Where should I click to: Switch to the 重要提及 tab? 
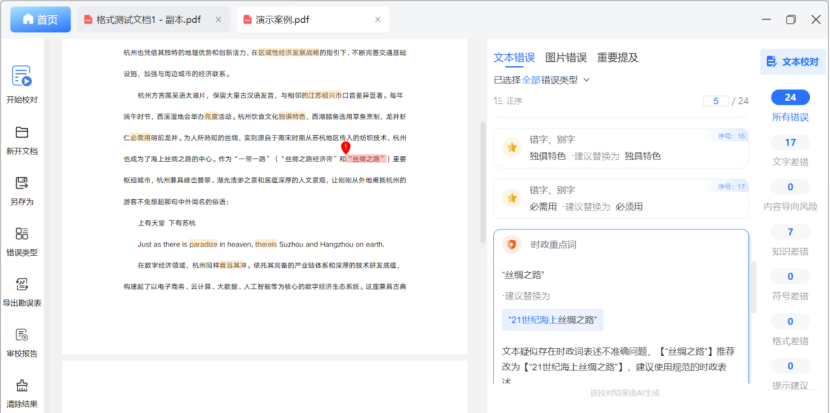(617, 57)
